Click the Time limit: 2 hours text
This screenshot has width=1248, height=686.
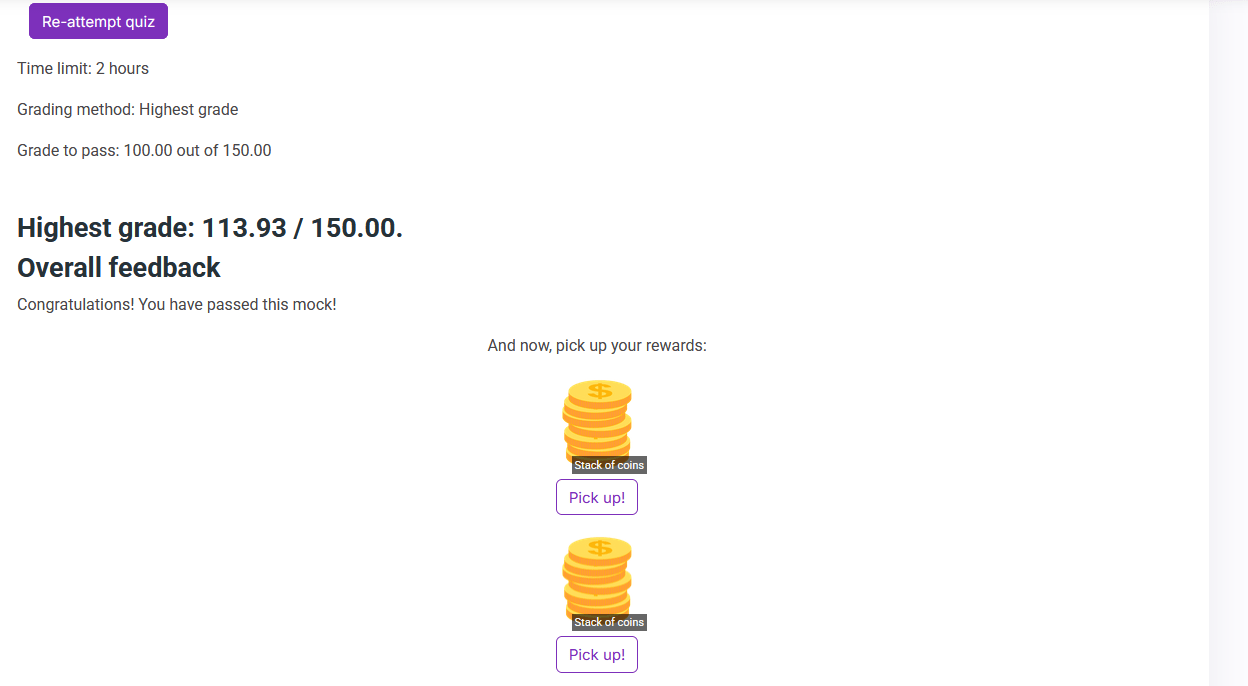83,69
